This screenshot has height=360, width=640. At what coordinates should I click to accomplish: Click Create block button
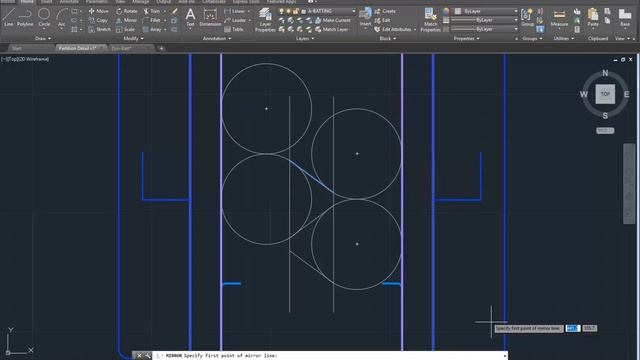tap(384, 11)
